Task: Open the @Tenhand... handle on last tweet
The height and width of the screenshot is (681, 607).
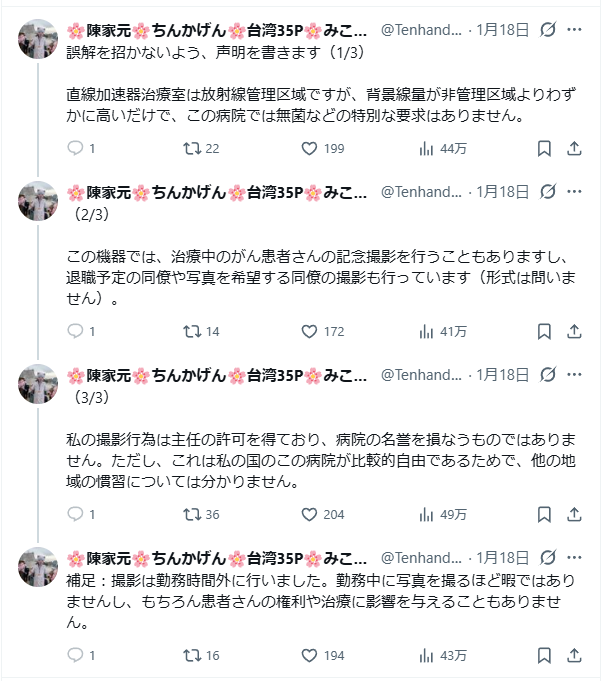Action: coord(421,557)
